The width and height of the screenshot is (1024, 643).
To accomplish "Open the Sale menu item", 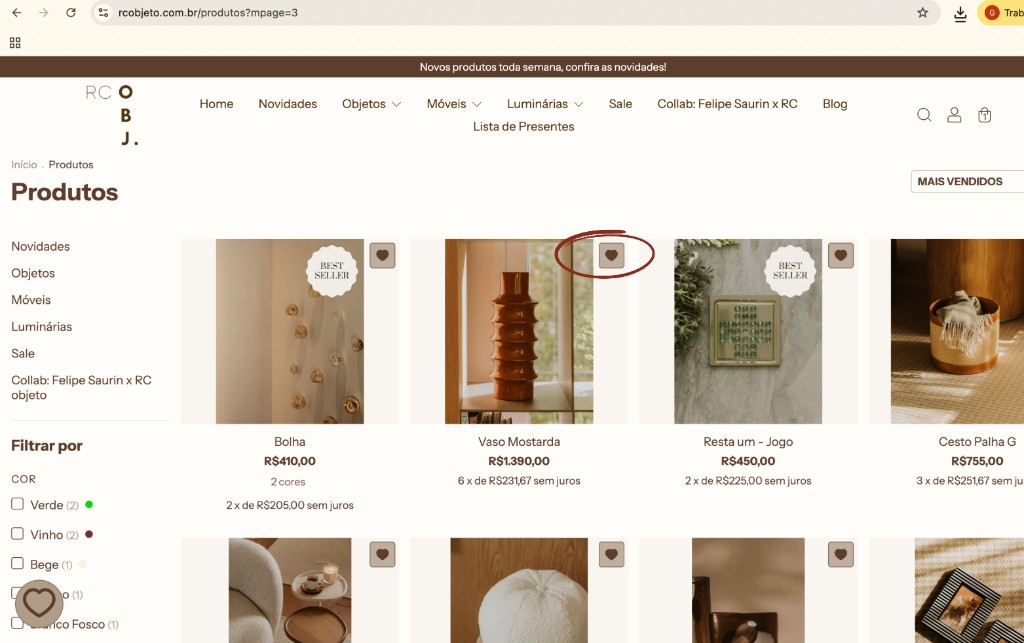I will (x=620, y=104).
